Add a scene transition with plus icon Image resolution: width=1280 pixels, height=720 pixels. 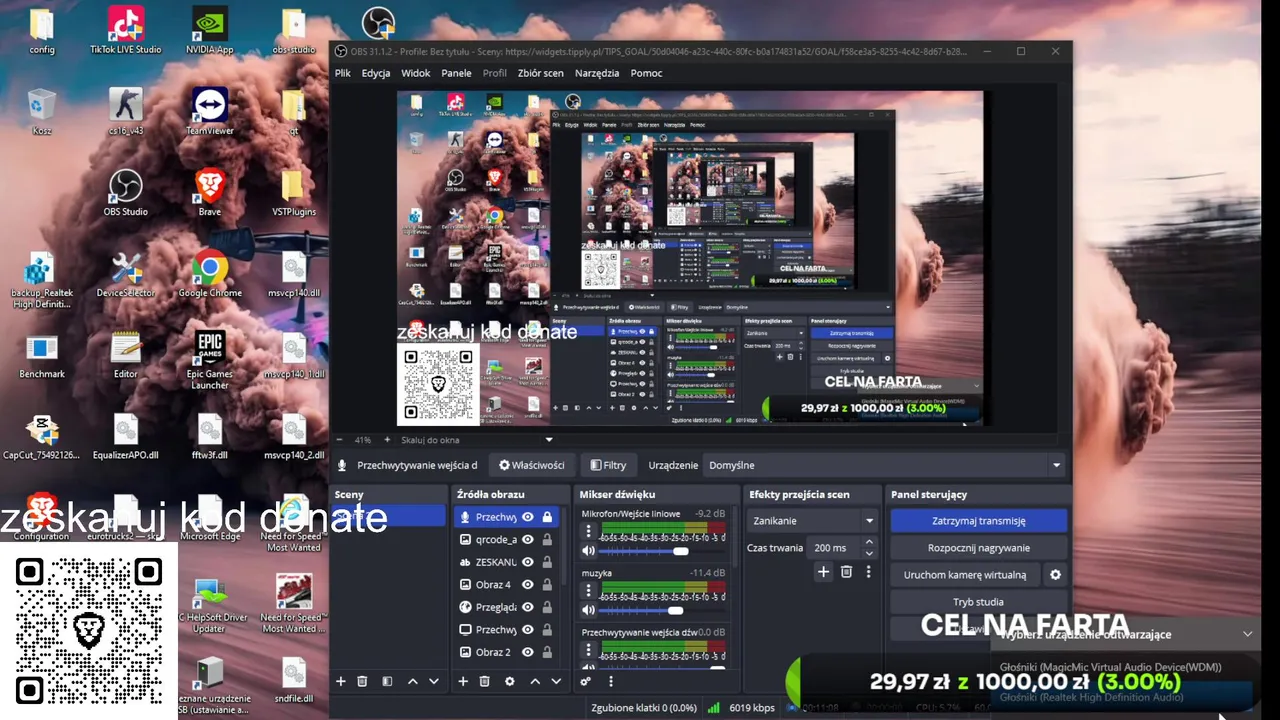823,571
